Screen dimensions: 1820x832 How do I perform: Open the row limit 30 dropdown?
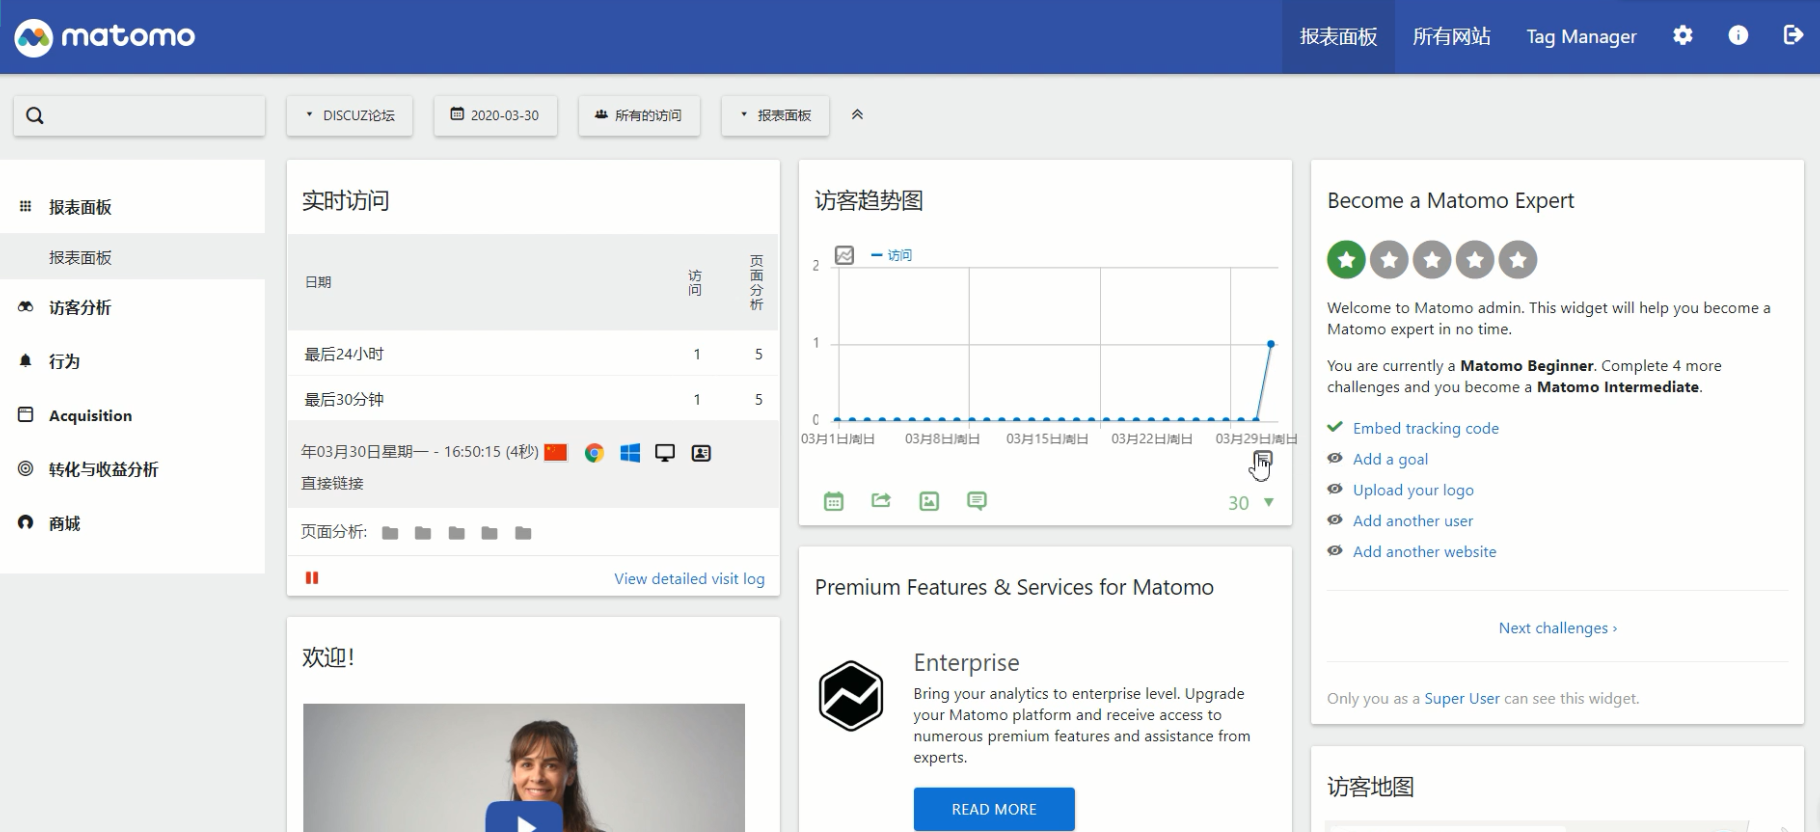coord(1251,503)
